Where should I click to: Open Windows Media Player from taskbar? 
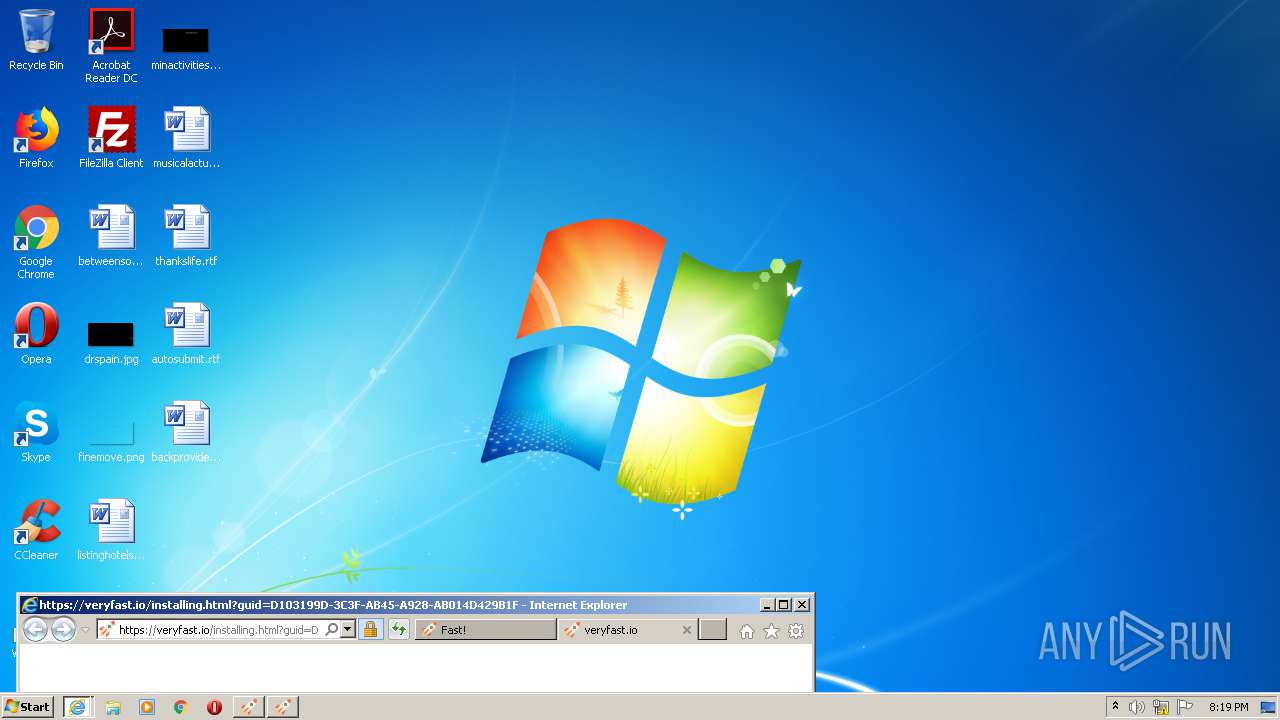point(147,707)
